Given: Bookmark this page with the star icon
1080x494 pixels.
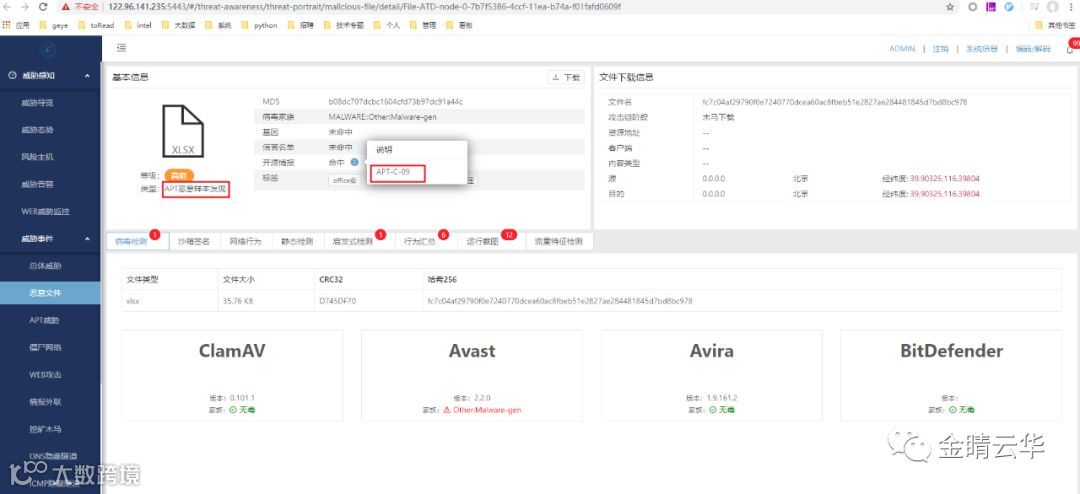Looking at the screenshot, I should (x=951, y=7).
